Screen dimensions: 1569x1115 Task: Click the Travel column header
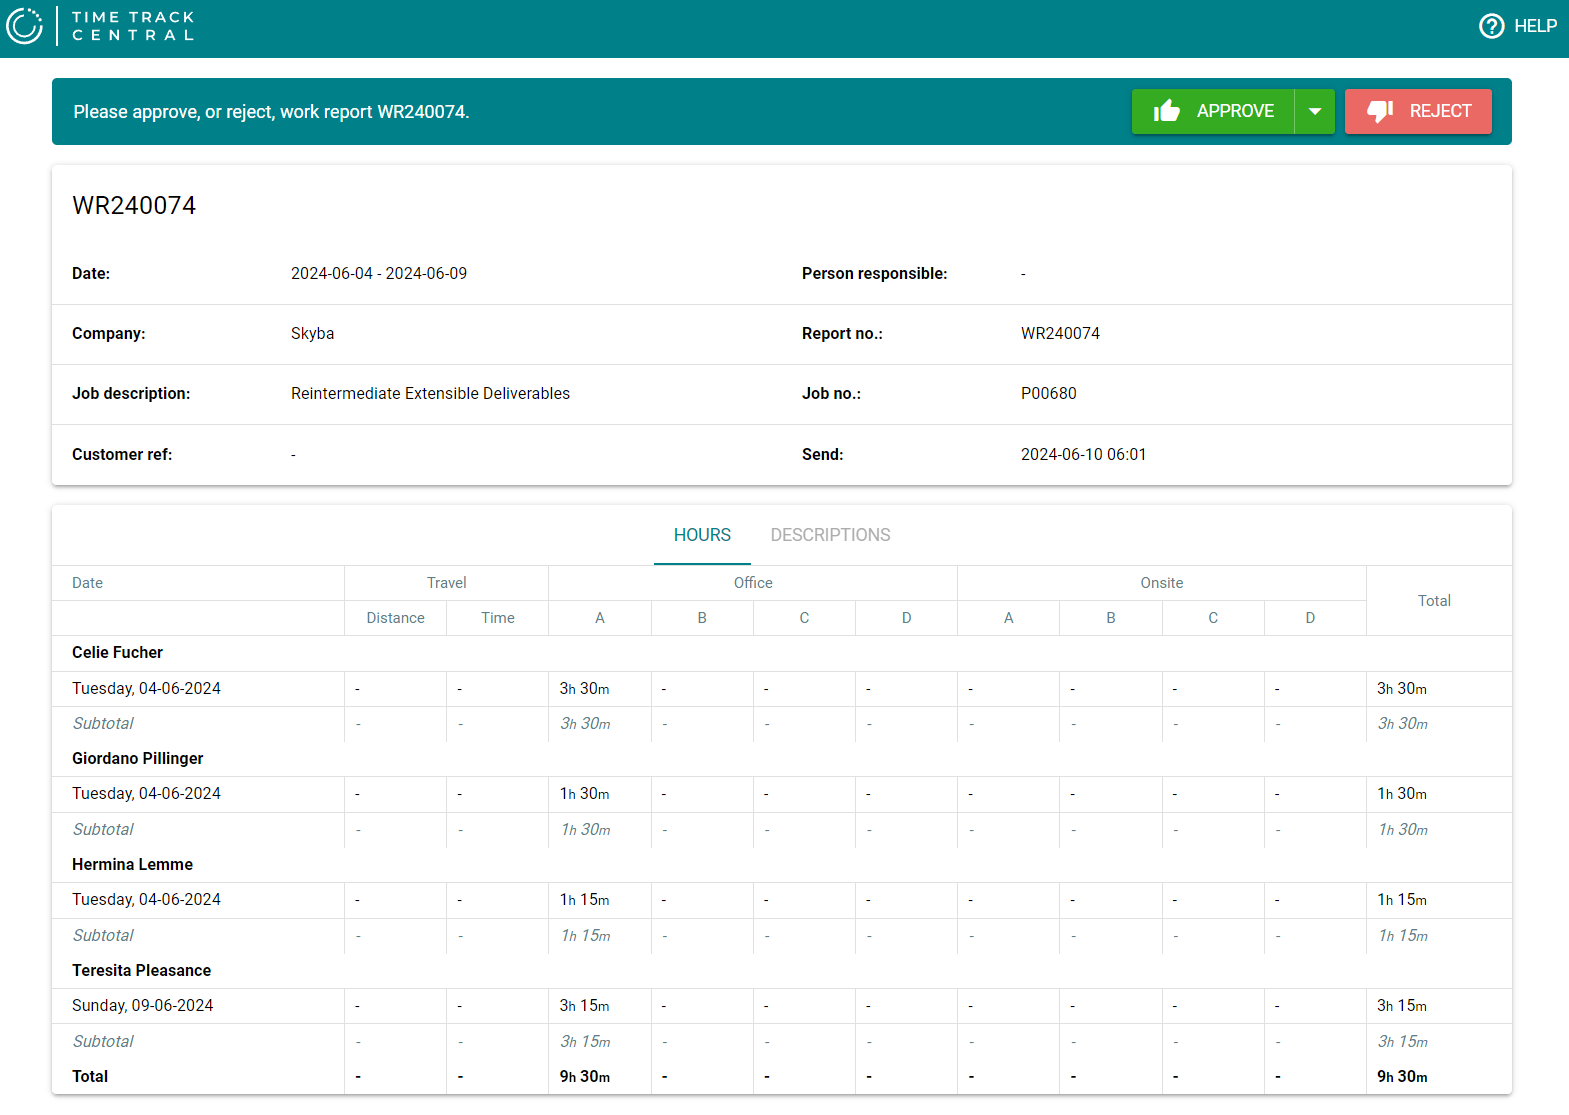[446, 583]
